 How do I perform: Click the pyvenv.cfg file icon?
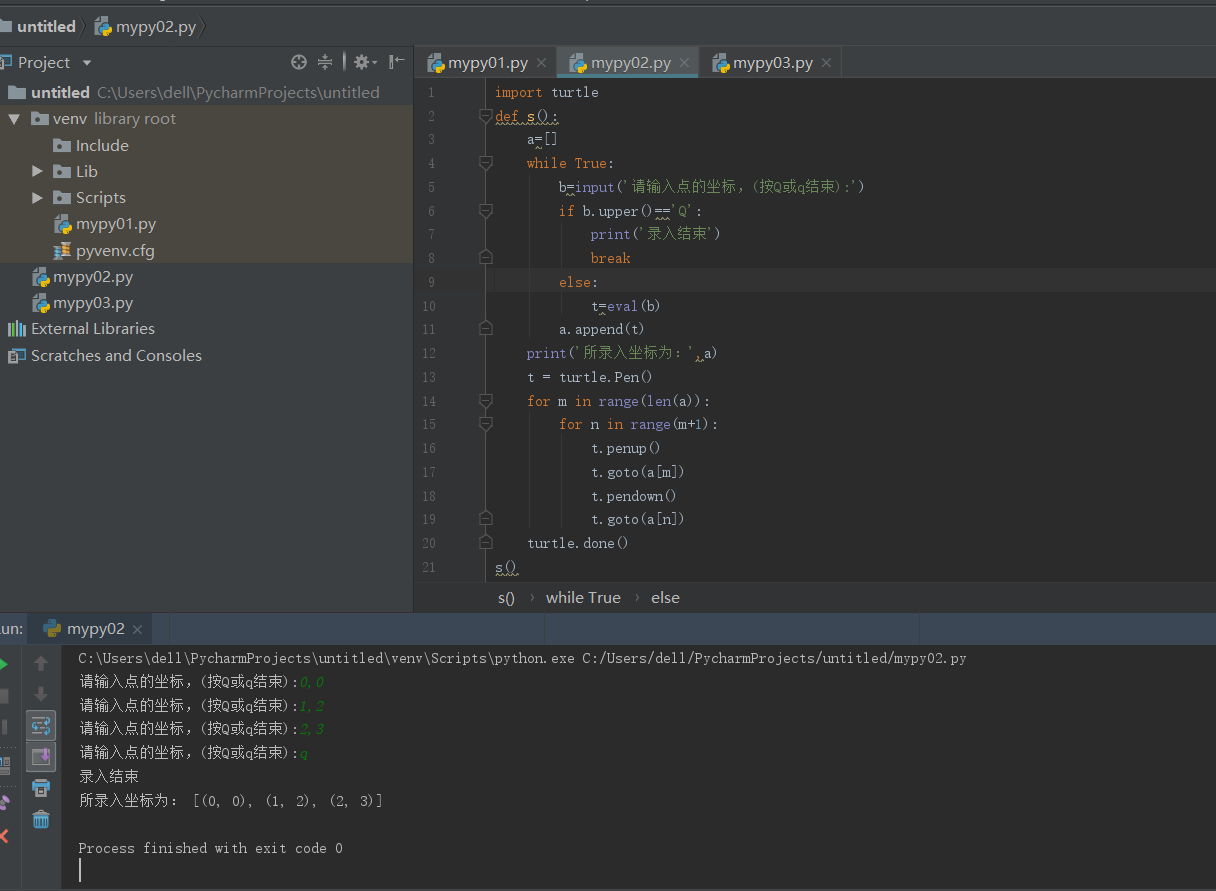click(62, 251)
